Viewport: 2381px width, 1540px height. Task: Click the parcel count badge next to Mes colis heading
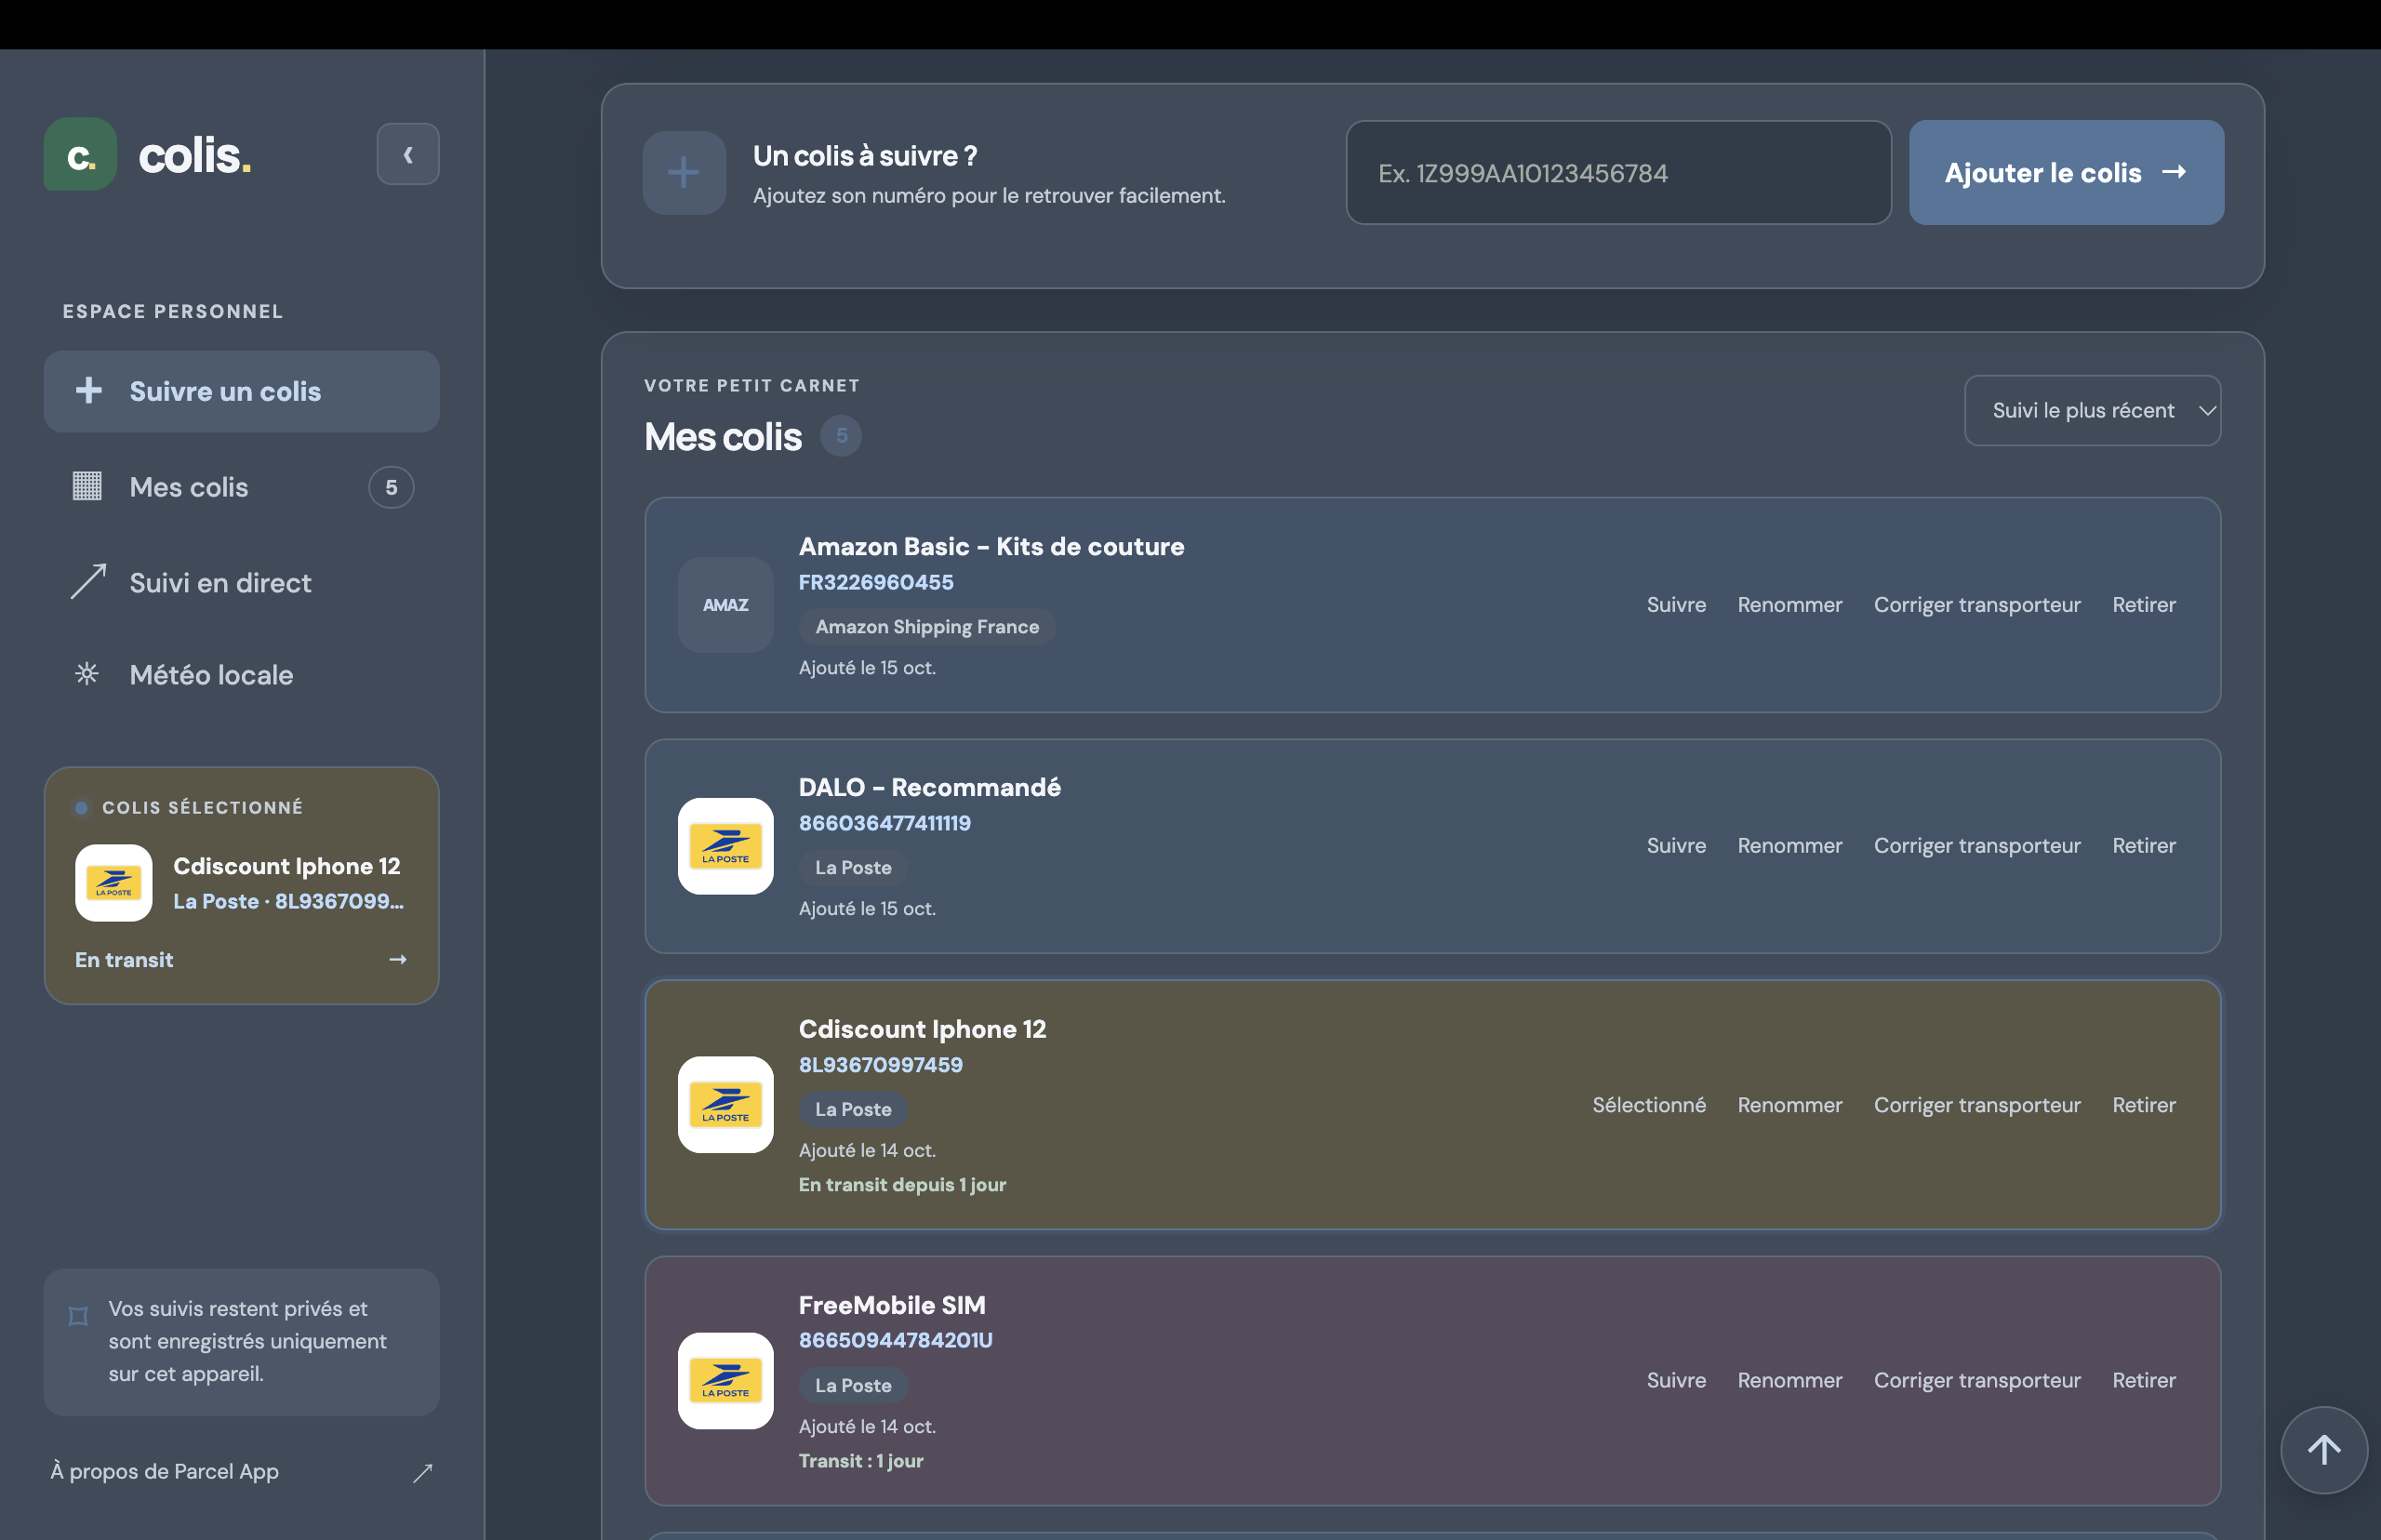[x=841, y=436]
